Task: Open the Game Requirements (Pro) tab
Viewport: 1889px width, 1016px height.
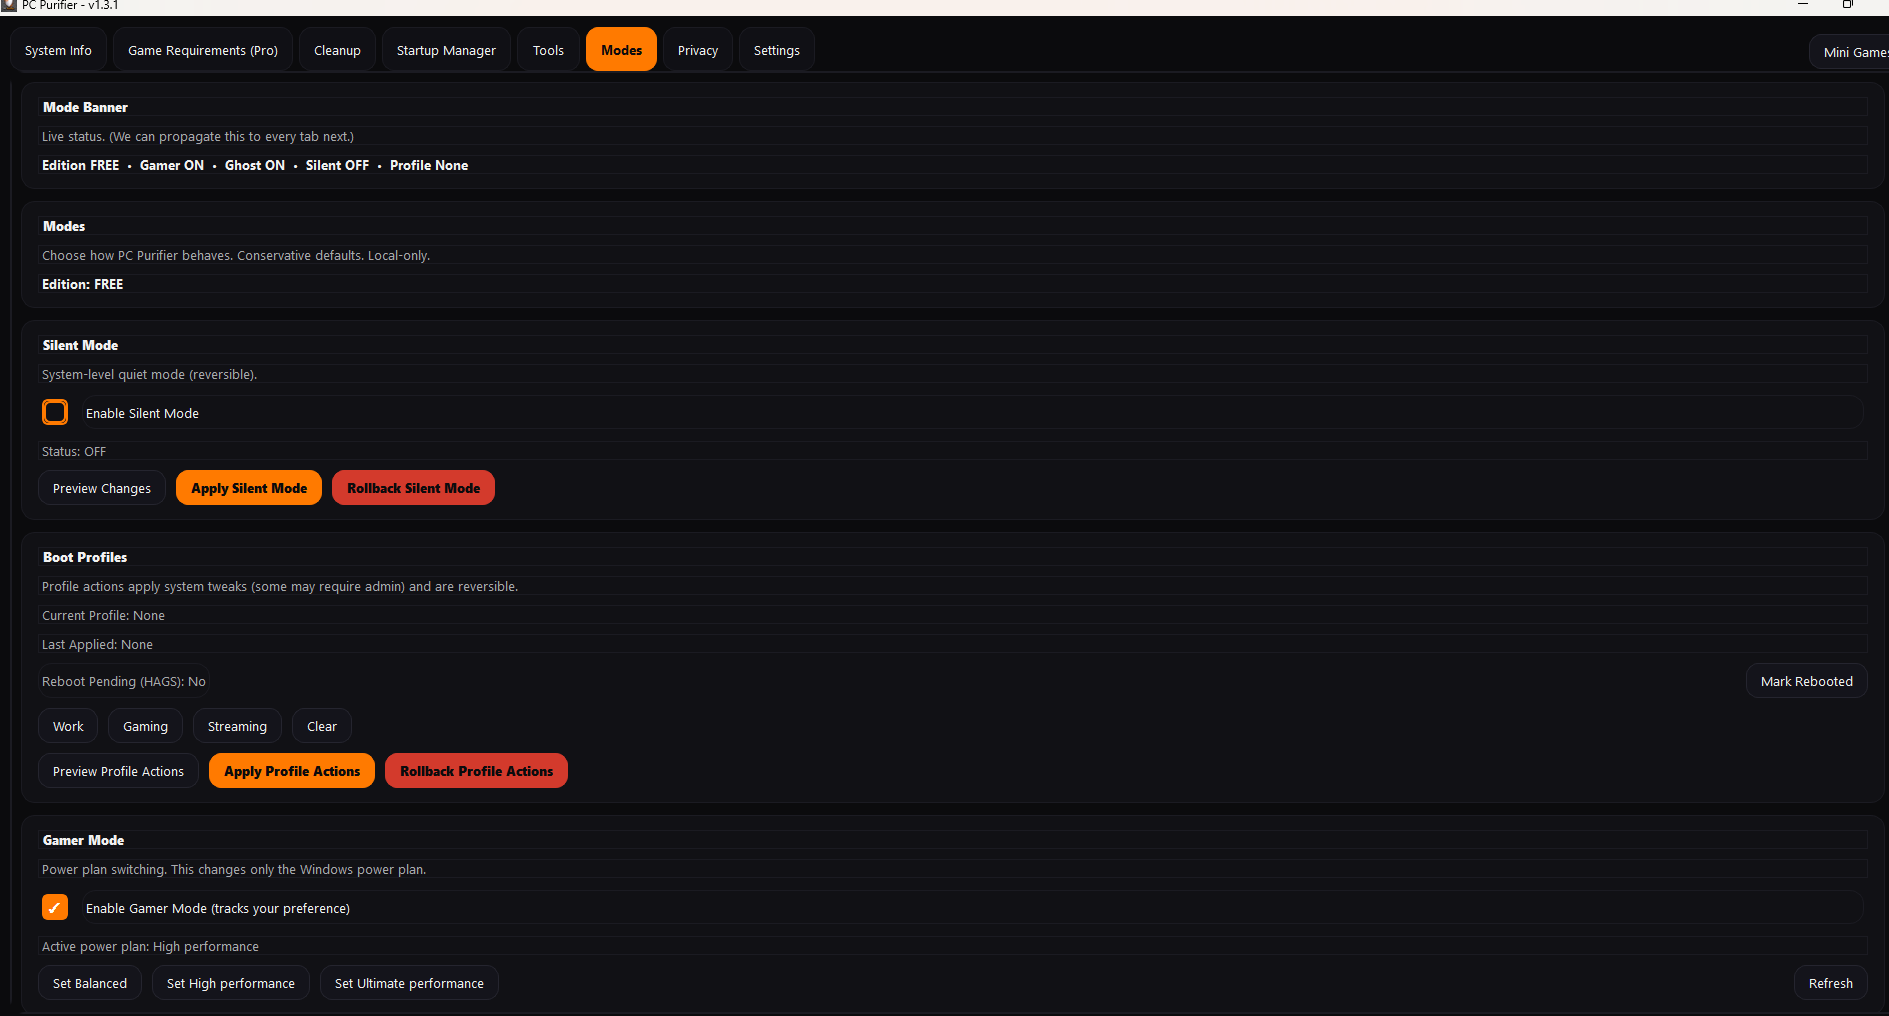Action: point(202,49)
